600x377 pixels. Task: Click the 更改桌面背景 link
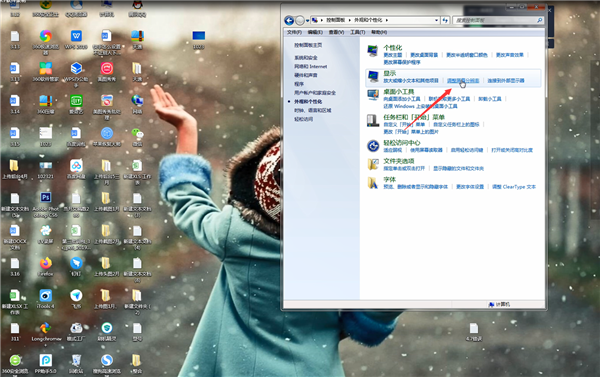tap(424, 55)
